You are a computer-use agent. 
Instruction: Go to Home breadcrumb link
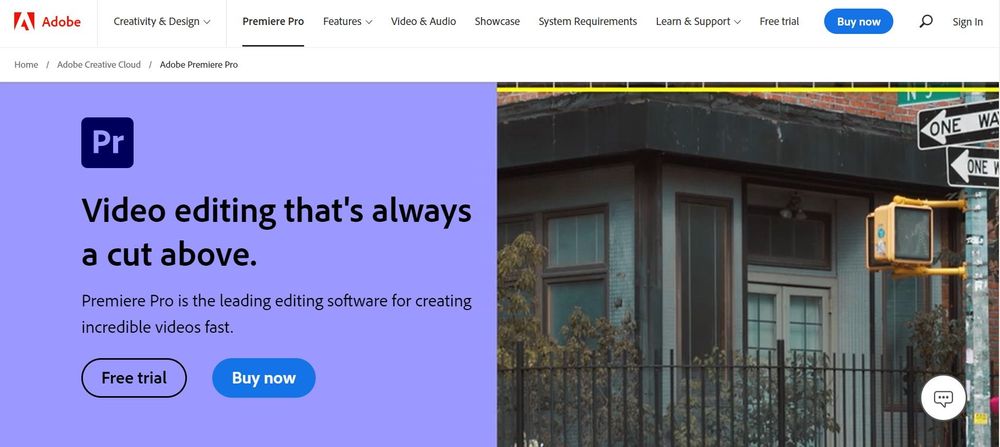click(26, 64)
